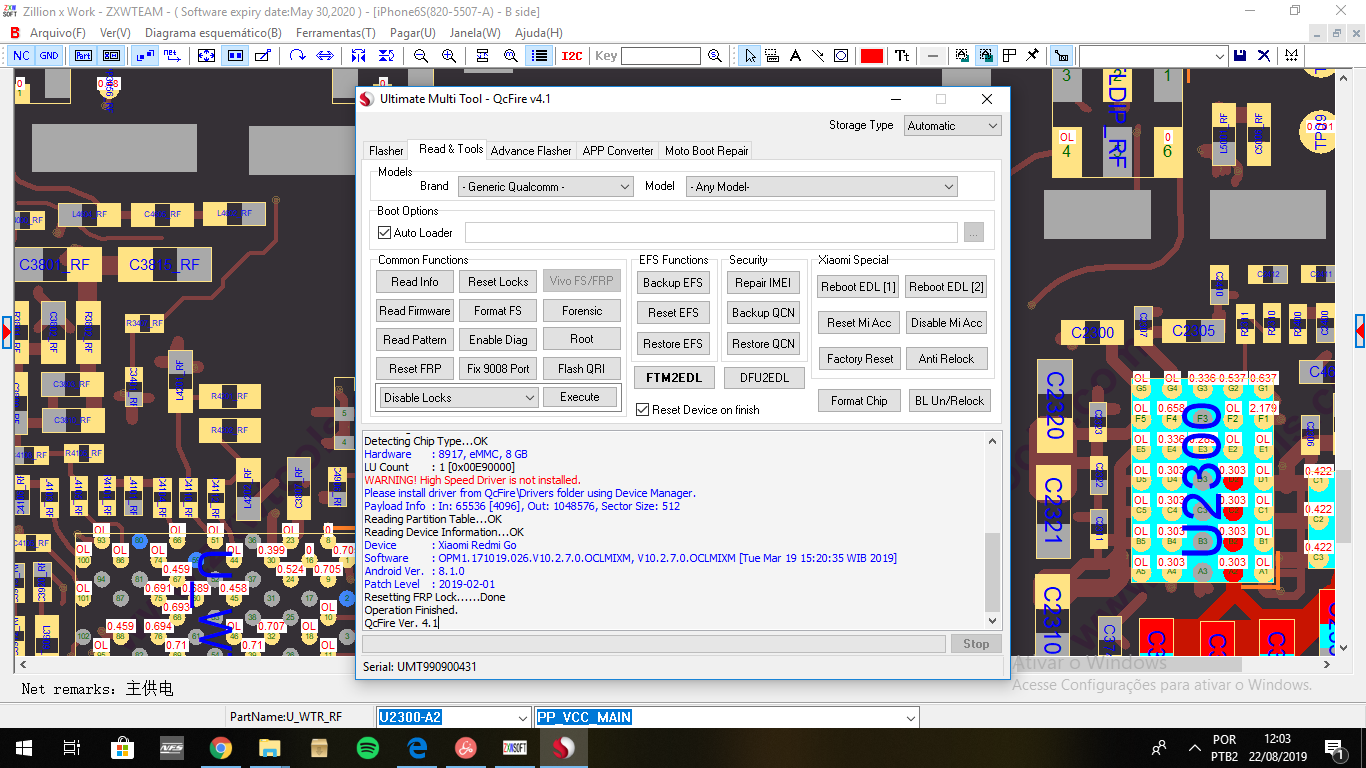The image size is (1366, 768).
Task: Select the diagonal line drawing tool
Action: tap(818, 56)
